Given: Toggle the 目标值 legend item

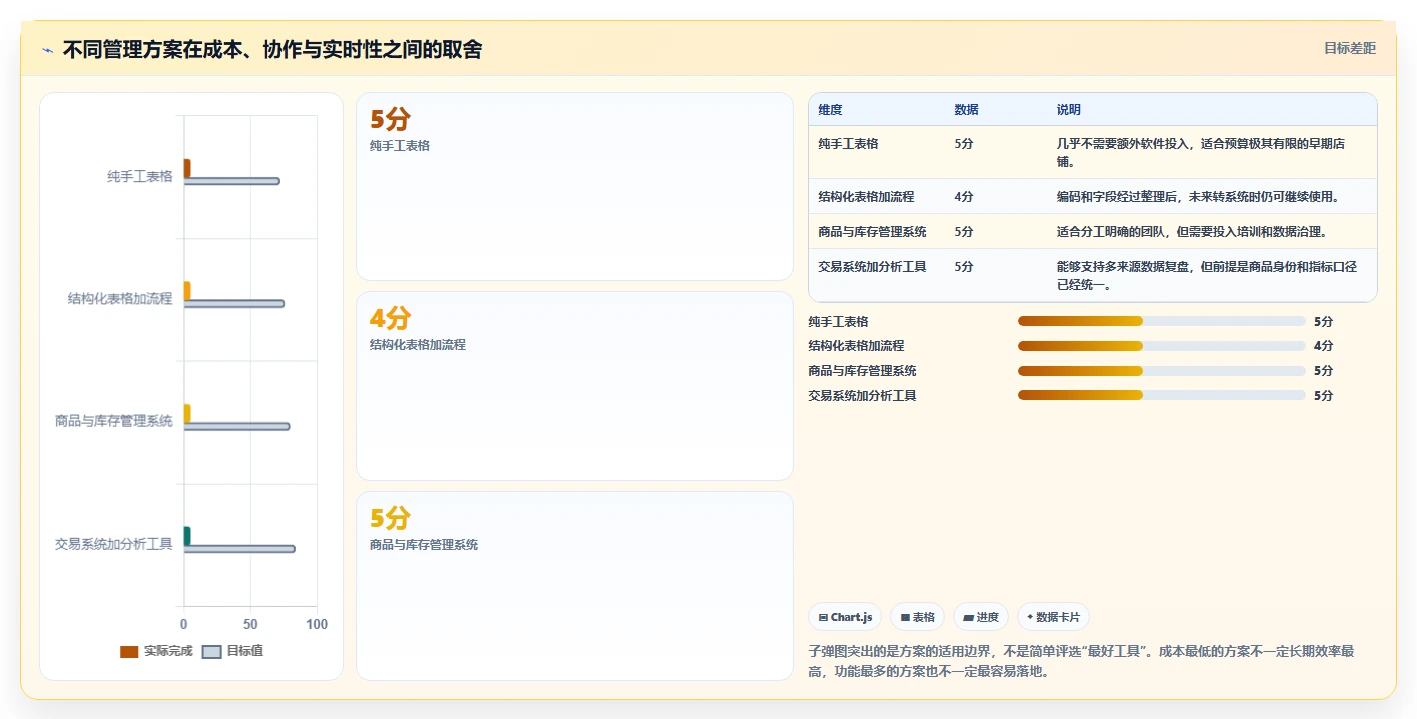Looking at the screenshot, I should click(233, 651).
